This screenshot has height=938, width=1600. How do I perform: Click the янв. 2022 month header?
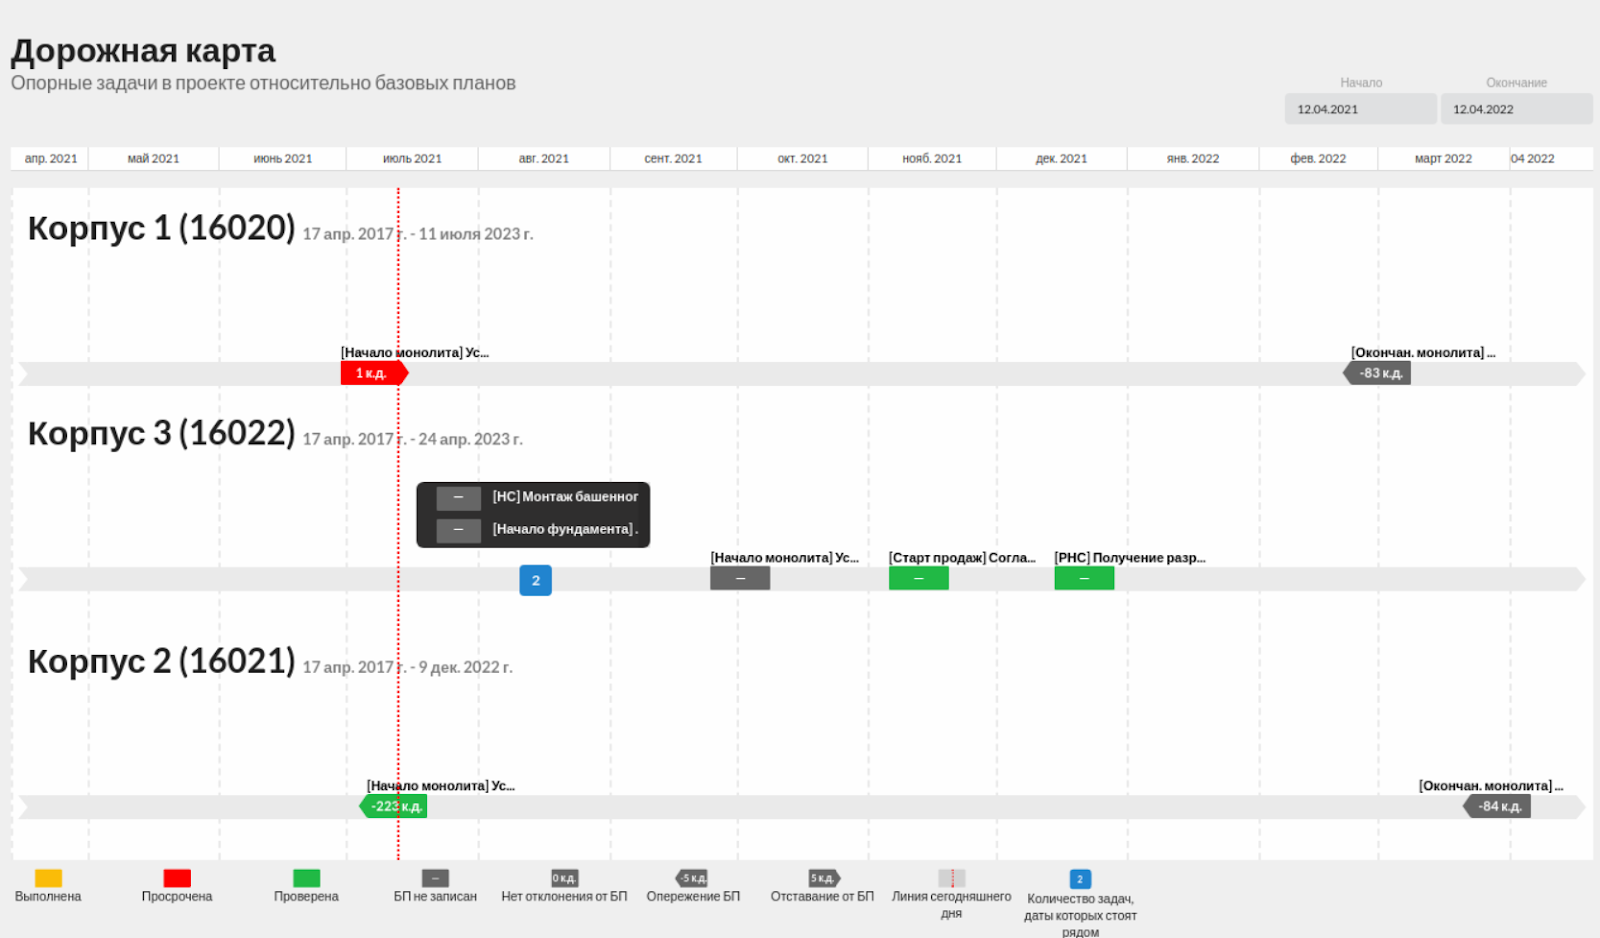1193,159
